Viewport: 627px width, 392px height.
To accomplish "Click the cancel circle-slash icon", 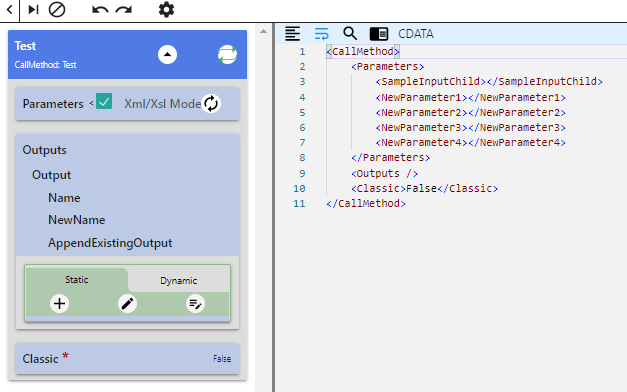I will [x=57, y=10].
